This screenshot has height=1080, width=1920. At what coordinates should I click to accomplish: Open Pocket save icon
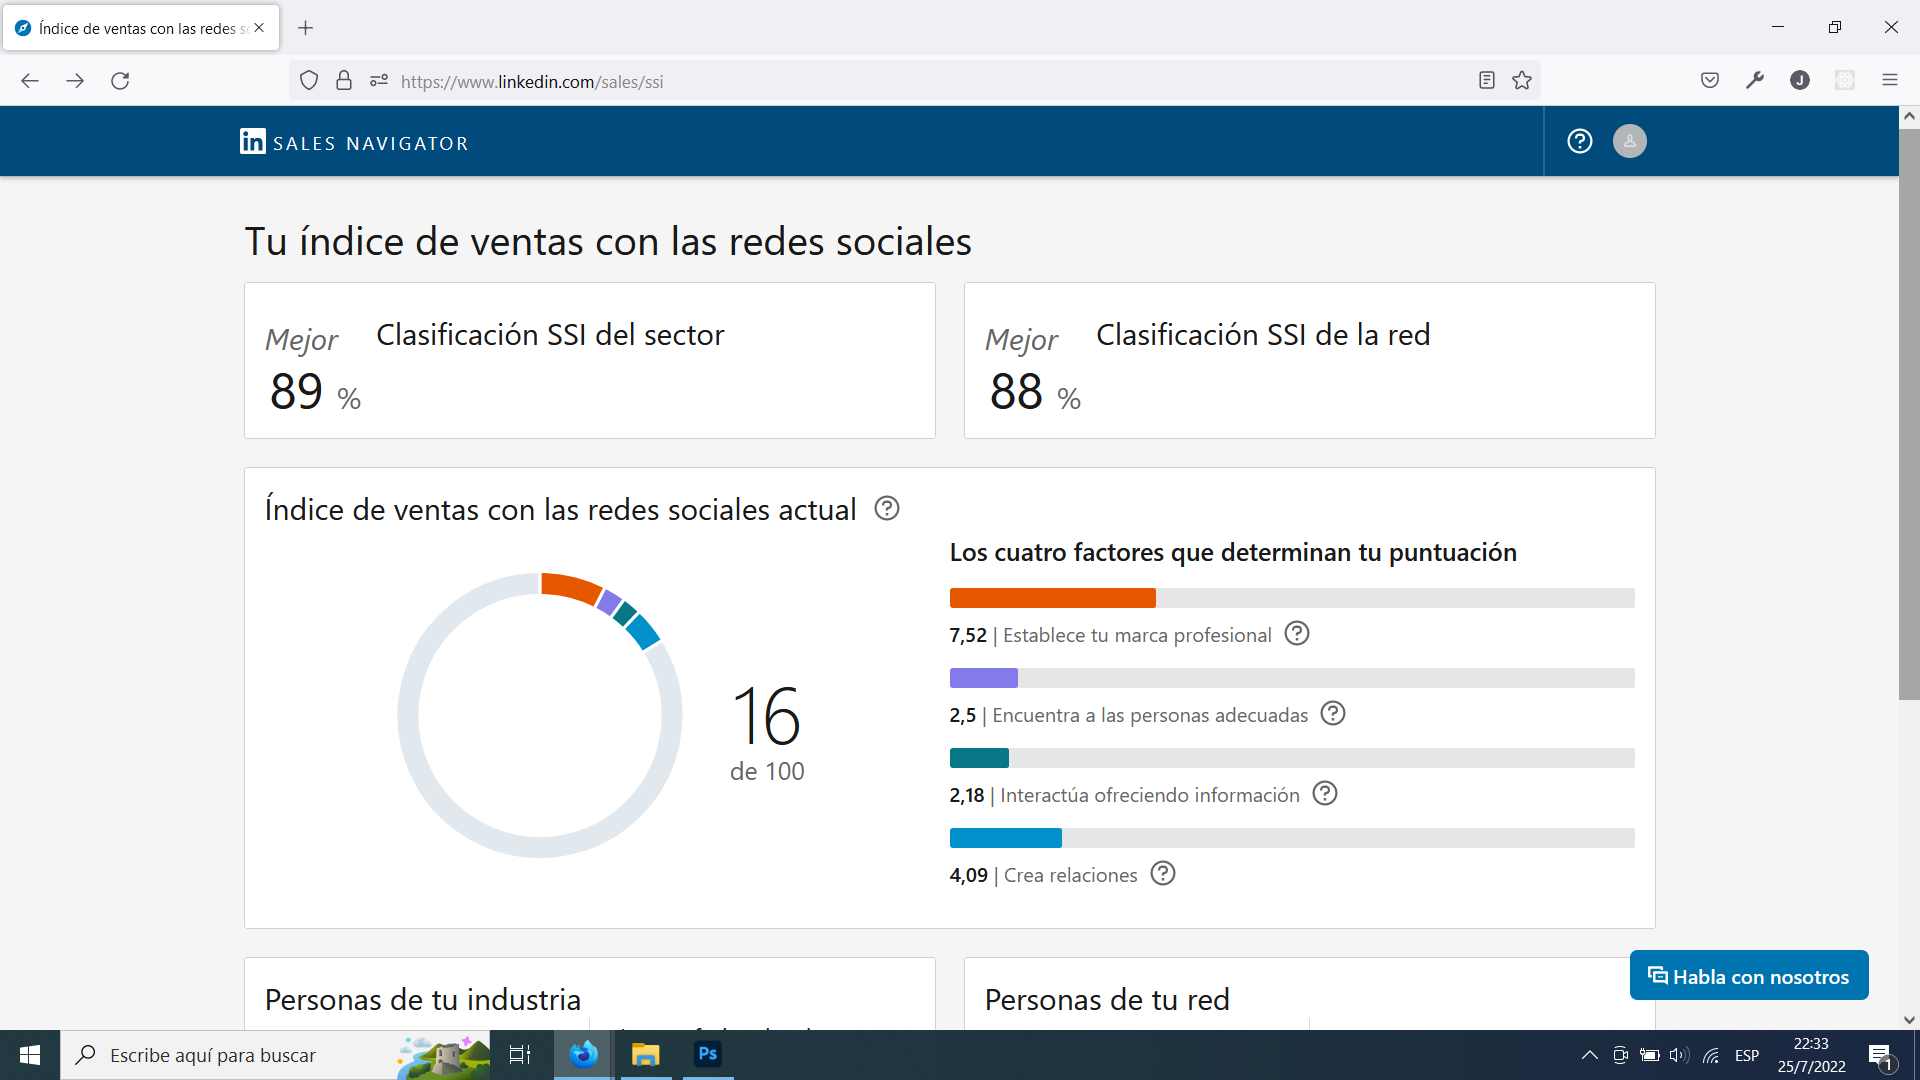tap(1710, 81)
